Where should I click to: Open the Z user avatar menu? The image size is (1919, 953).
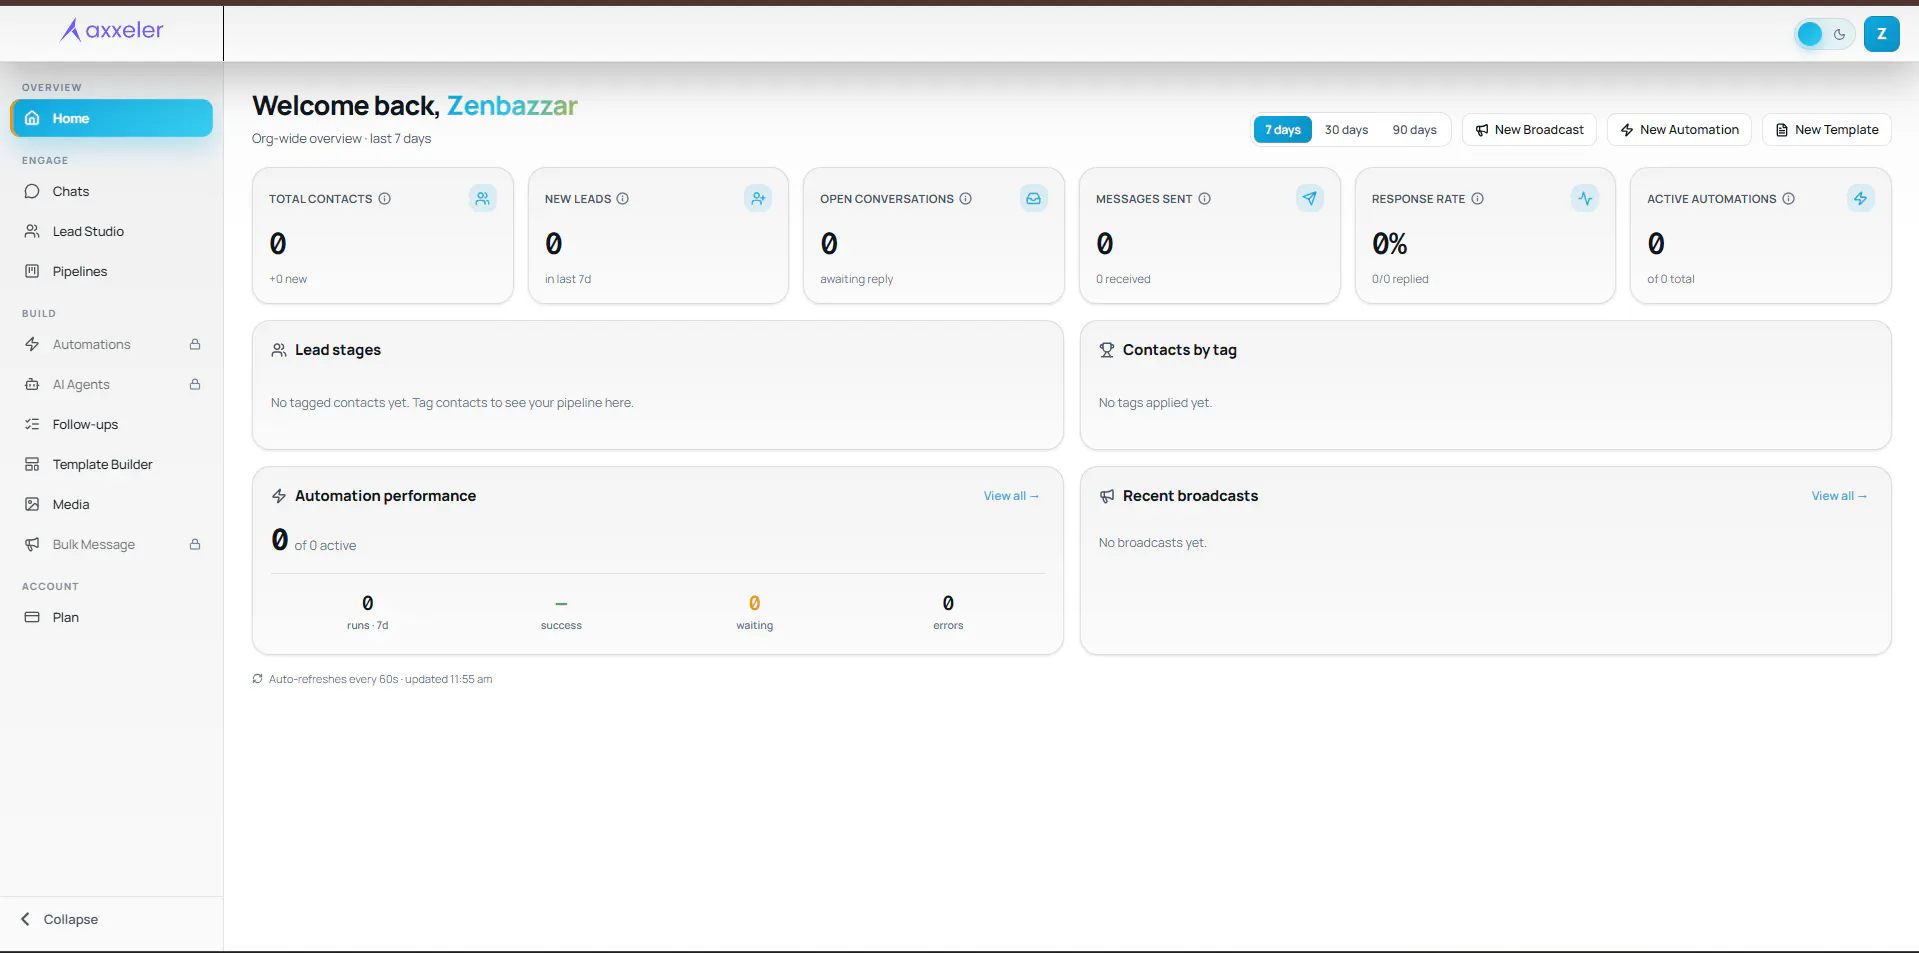pos(1881,34)
